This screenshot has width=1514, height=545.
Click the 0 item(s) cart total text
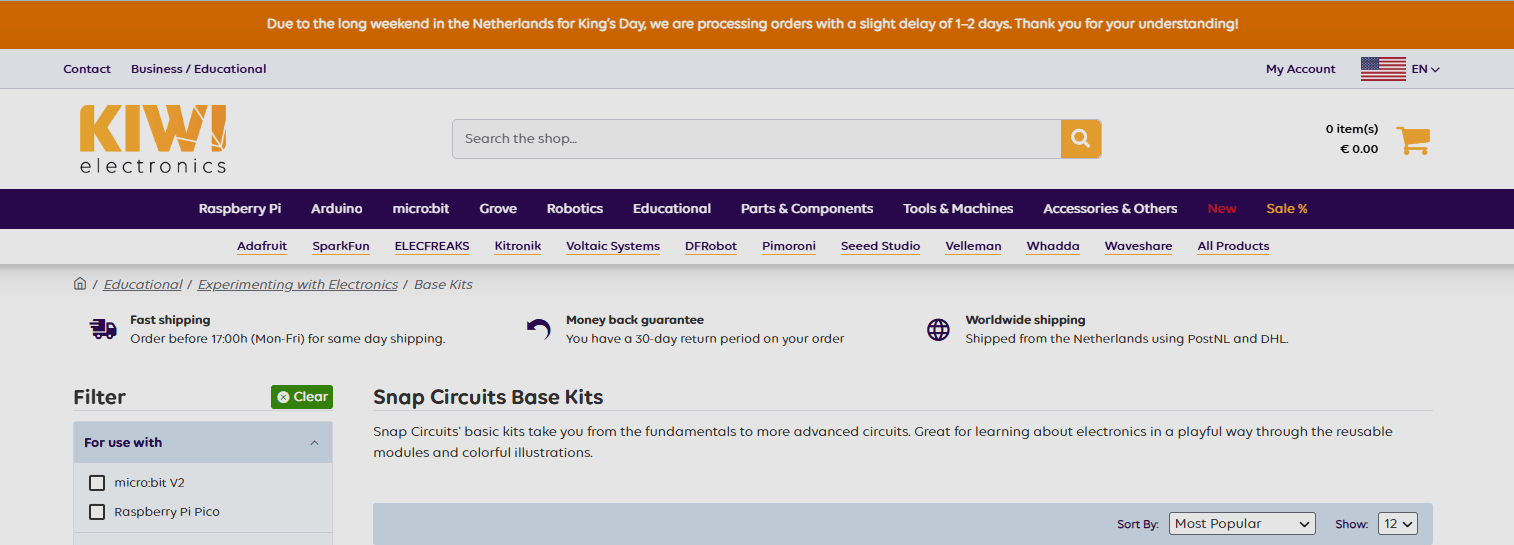(1352, 129)
